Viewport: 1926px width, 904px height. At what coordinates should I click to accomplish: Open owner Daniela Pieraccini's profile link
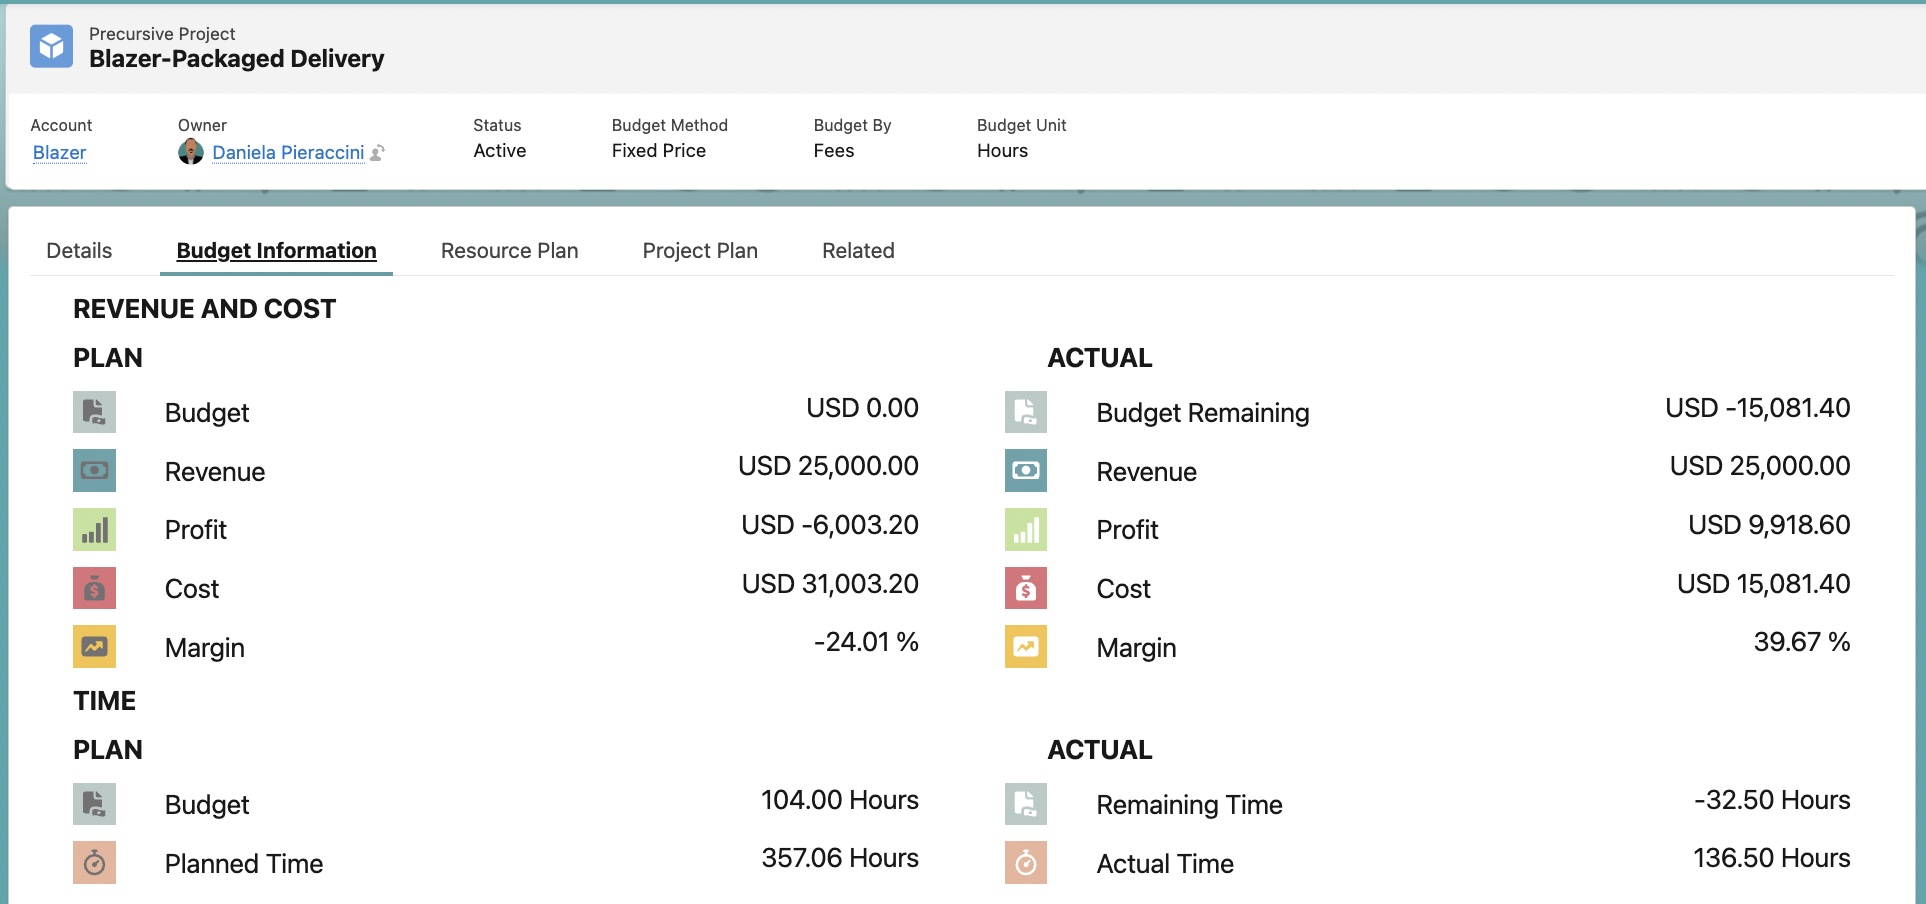(x=288, y=152)
